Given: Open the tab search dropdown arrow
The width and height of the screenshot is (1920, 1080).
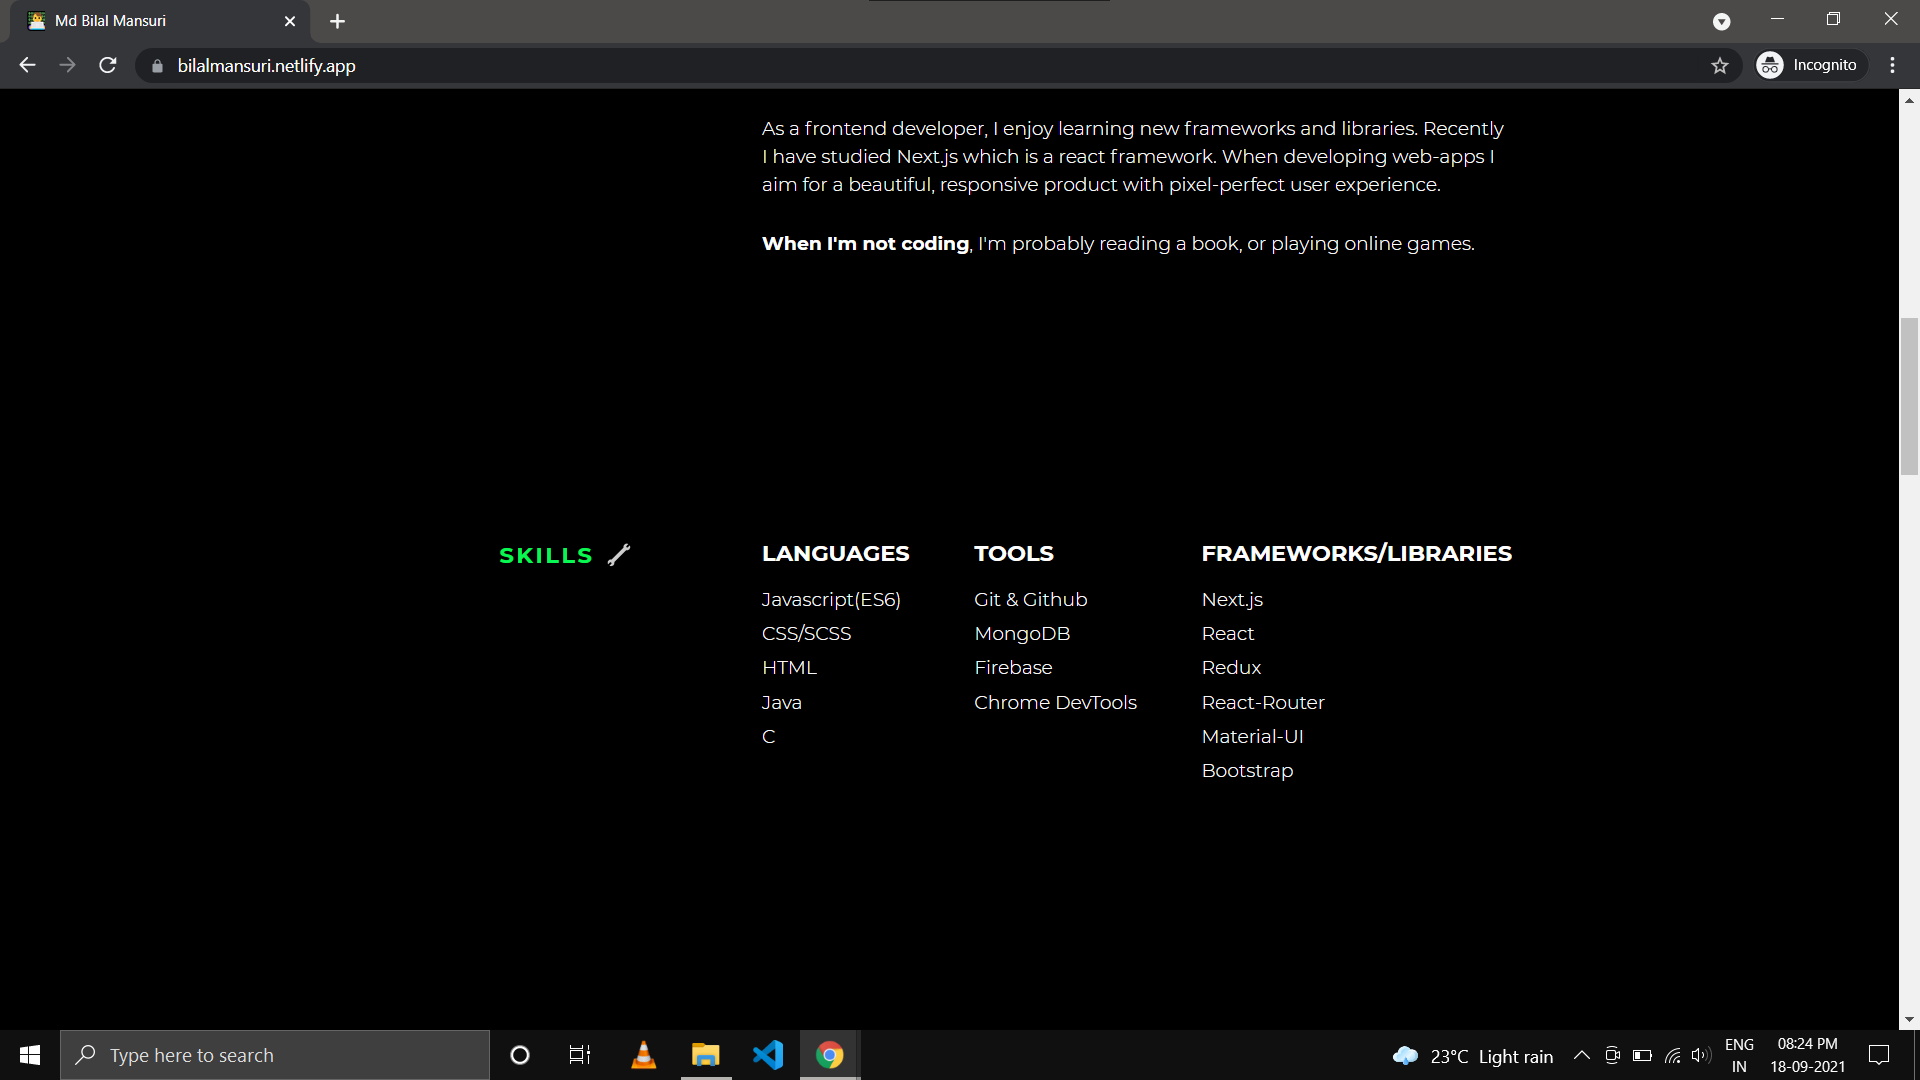Looking at the screenshot, I should 1721,21.
